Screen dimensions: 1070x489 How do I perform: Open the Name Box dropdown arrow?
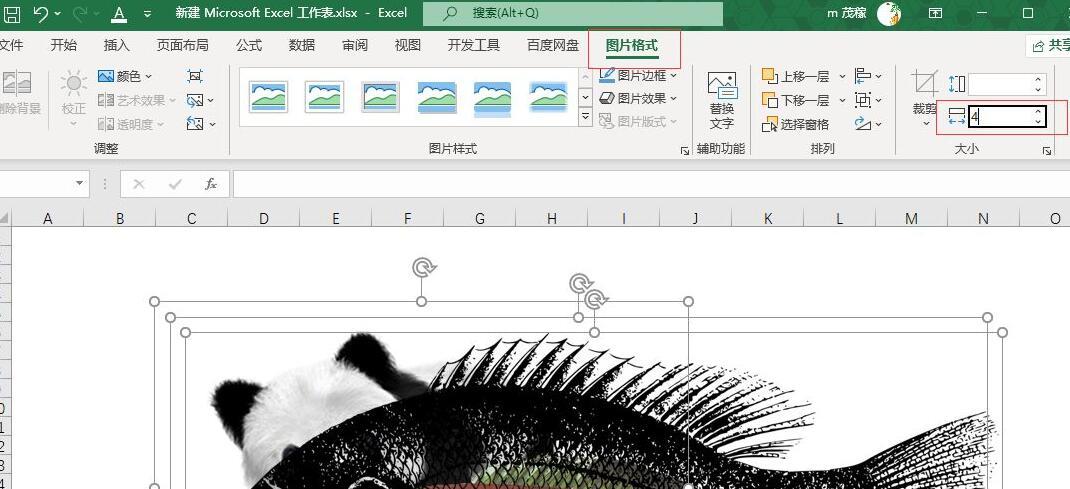coord(80,183)
